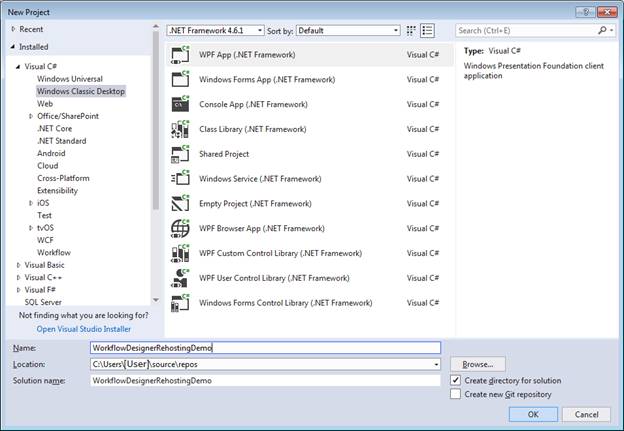Select WPF Browser App (.NET Framework) text
The height and width of the screenshot is (431, 624).
(262, 228)
